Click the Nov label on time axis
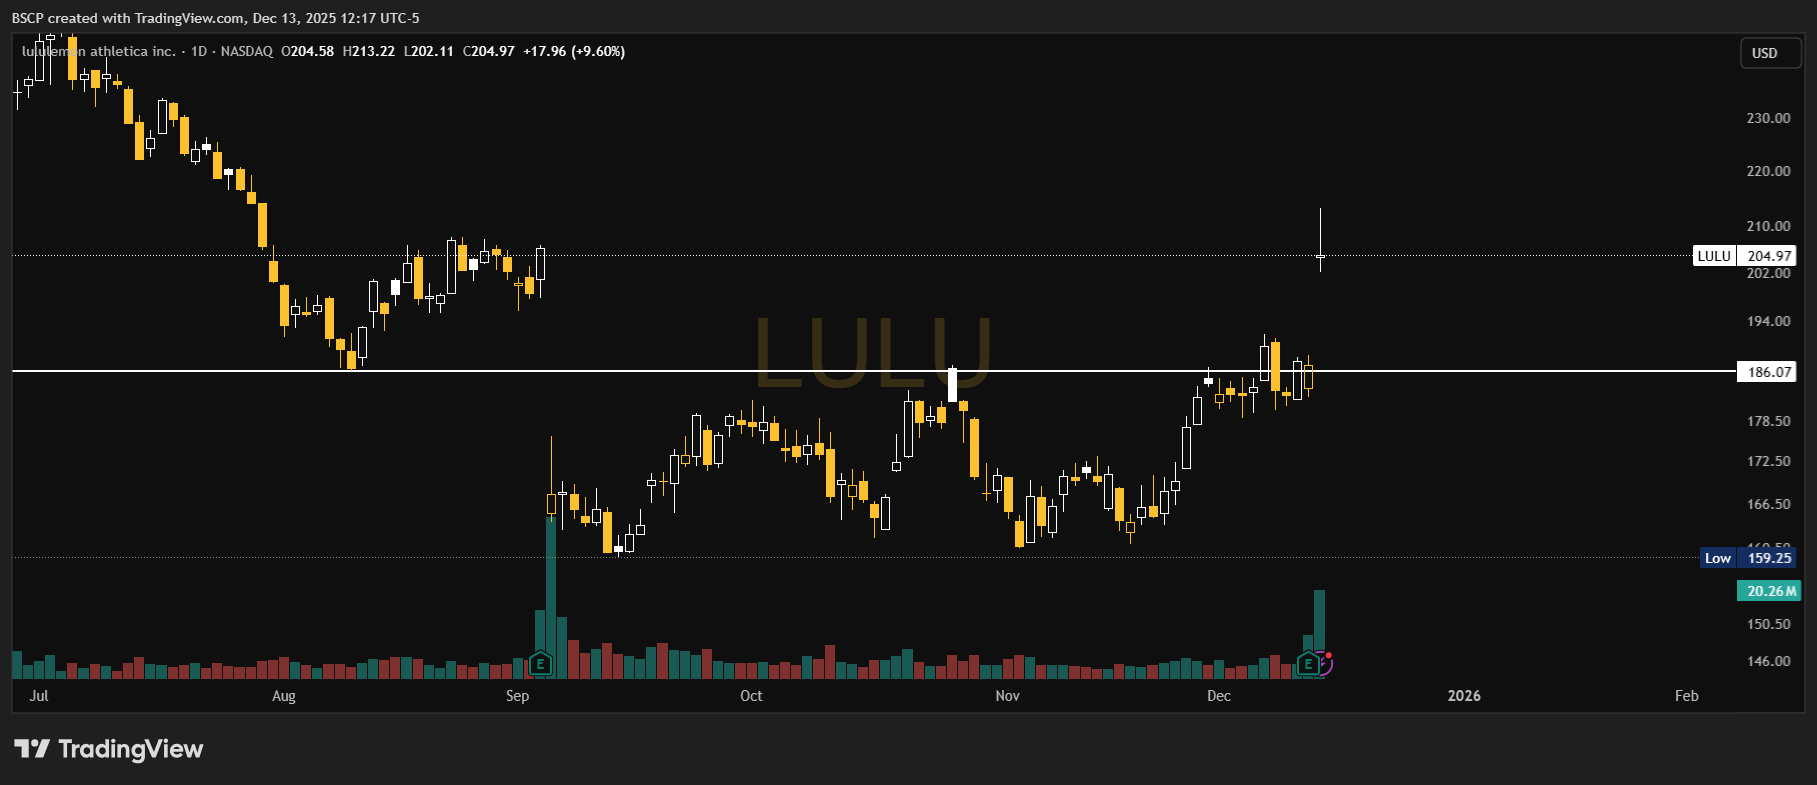This screenshot has height=785, width=1817. (1008, 696)
